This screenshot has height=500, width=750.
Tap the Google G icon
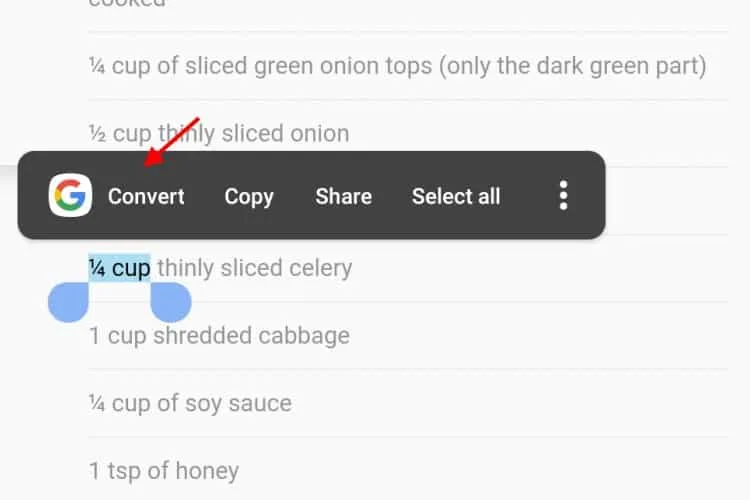click(70, 195)
